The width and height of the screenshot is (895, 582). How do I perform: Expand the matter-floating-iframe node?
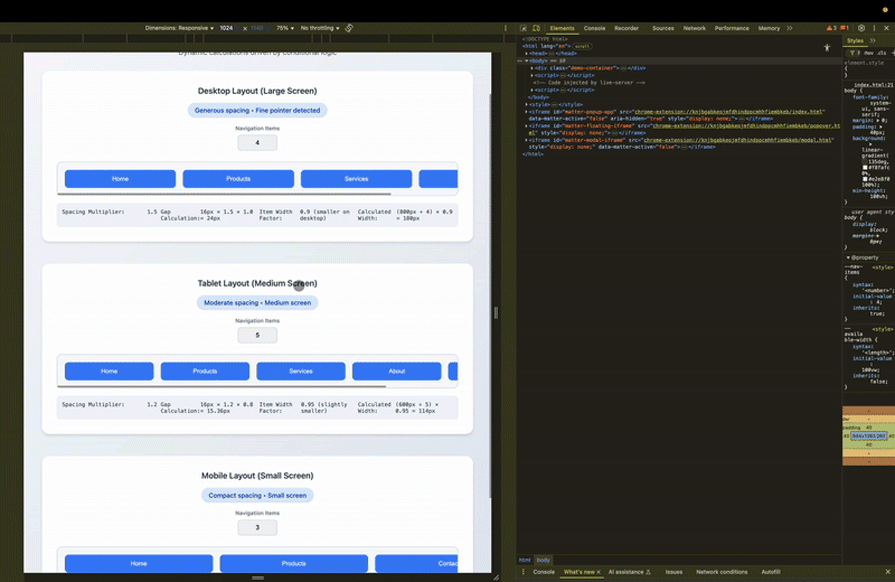527,126
